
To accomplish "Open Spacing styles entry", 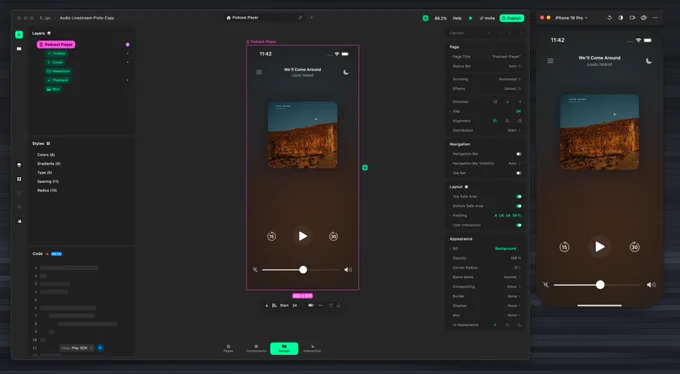I will pyautogui.click(x=48, y=181).
